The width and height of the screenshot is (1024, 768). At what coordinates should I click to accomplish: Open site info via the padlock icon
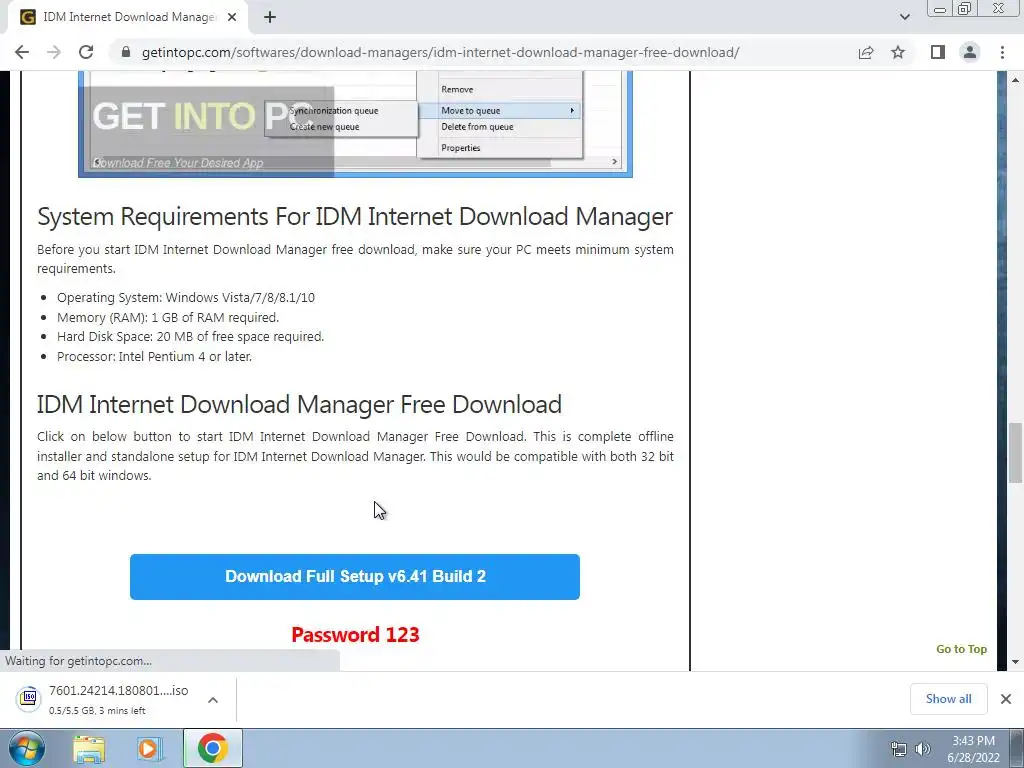[127, 52]
